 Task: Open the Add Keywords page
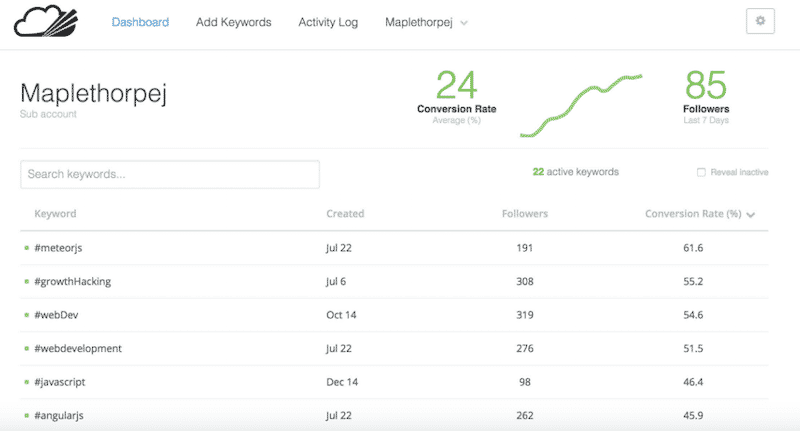(x=233, y=22)
